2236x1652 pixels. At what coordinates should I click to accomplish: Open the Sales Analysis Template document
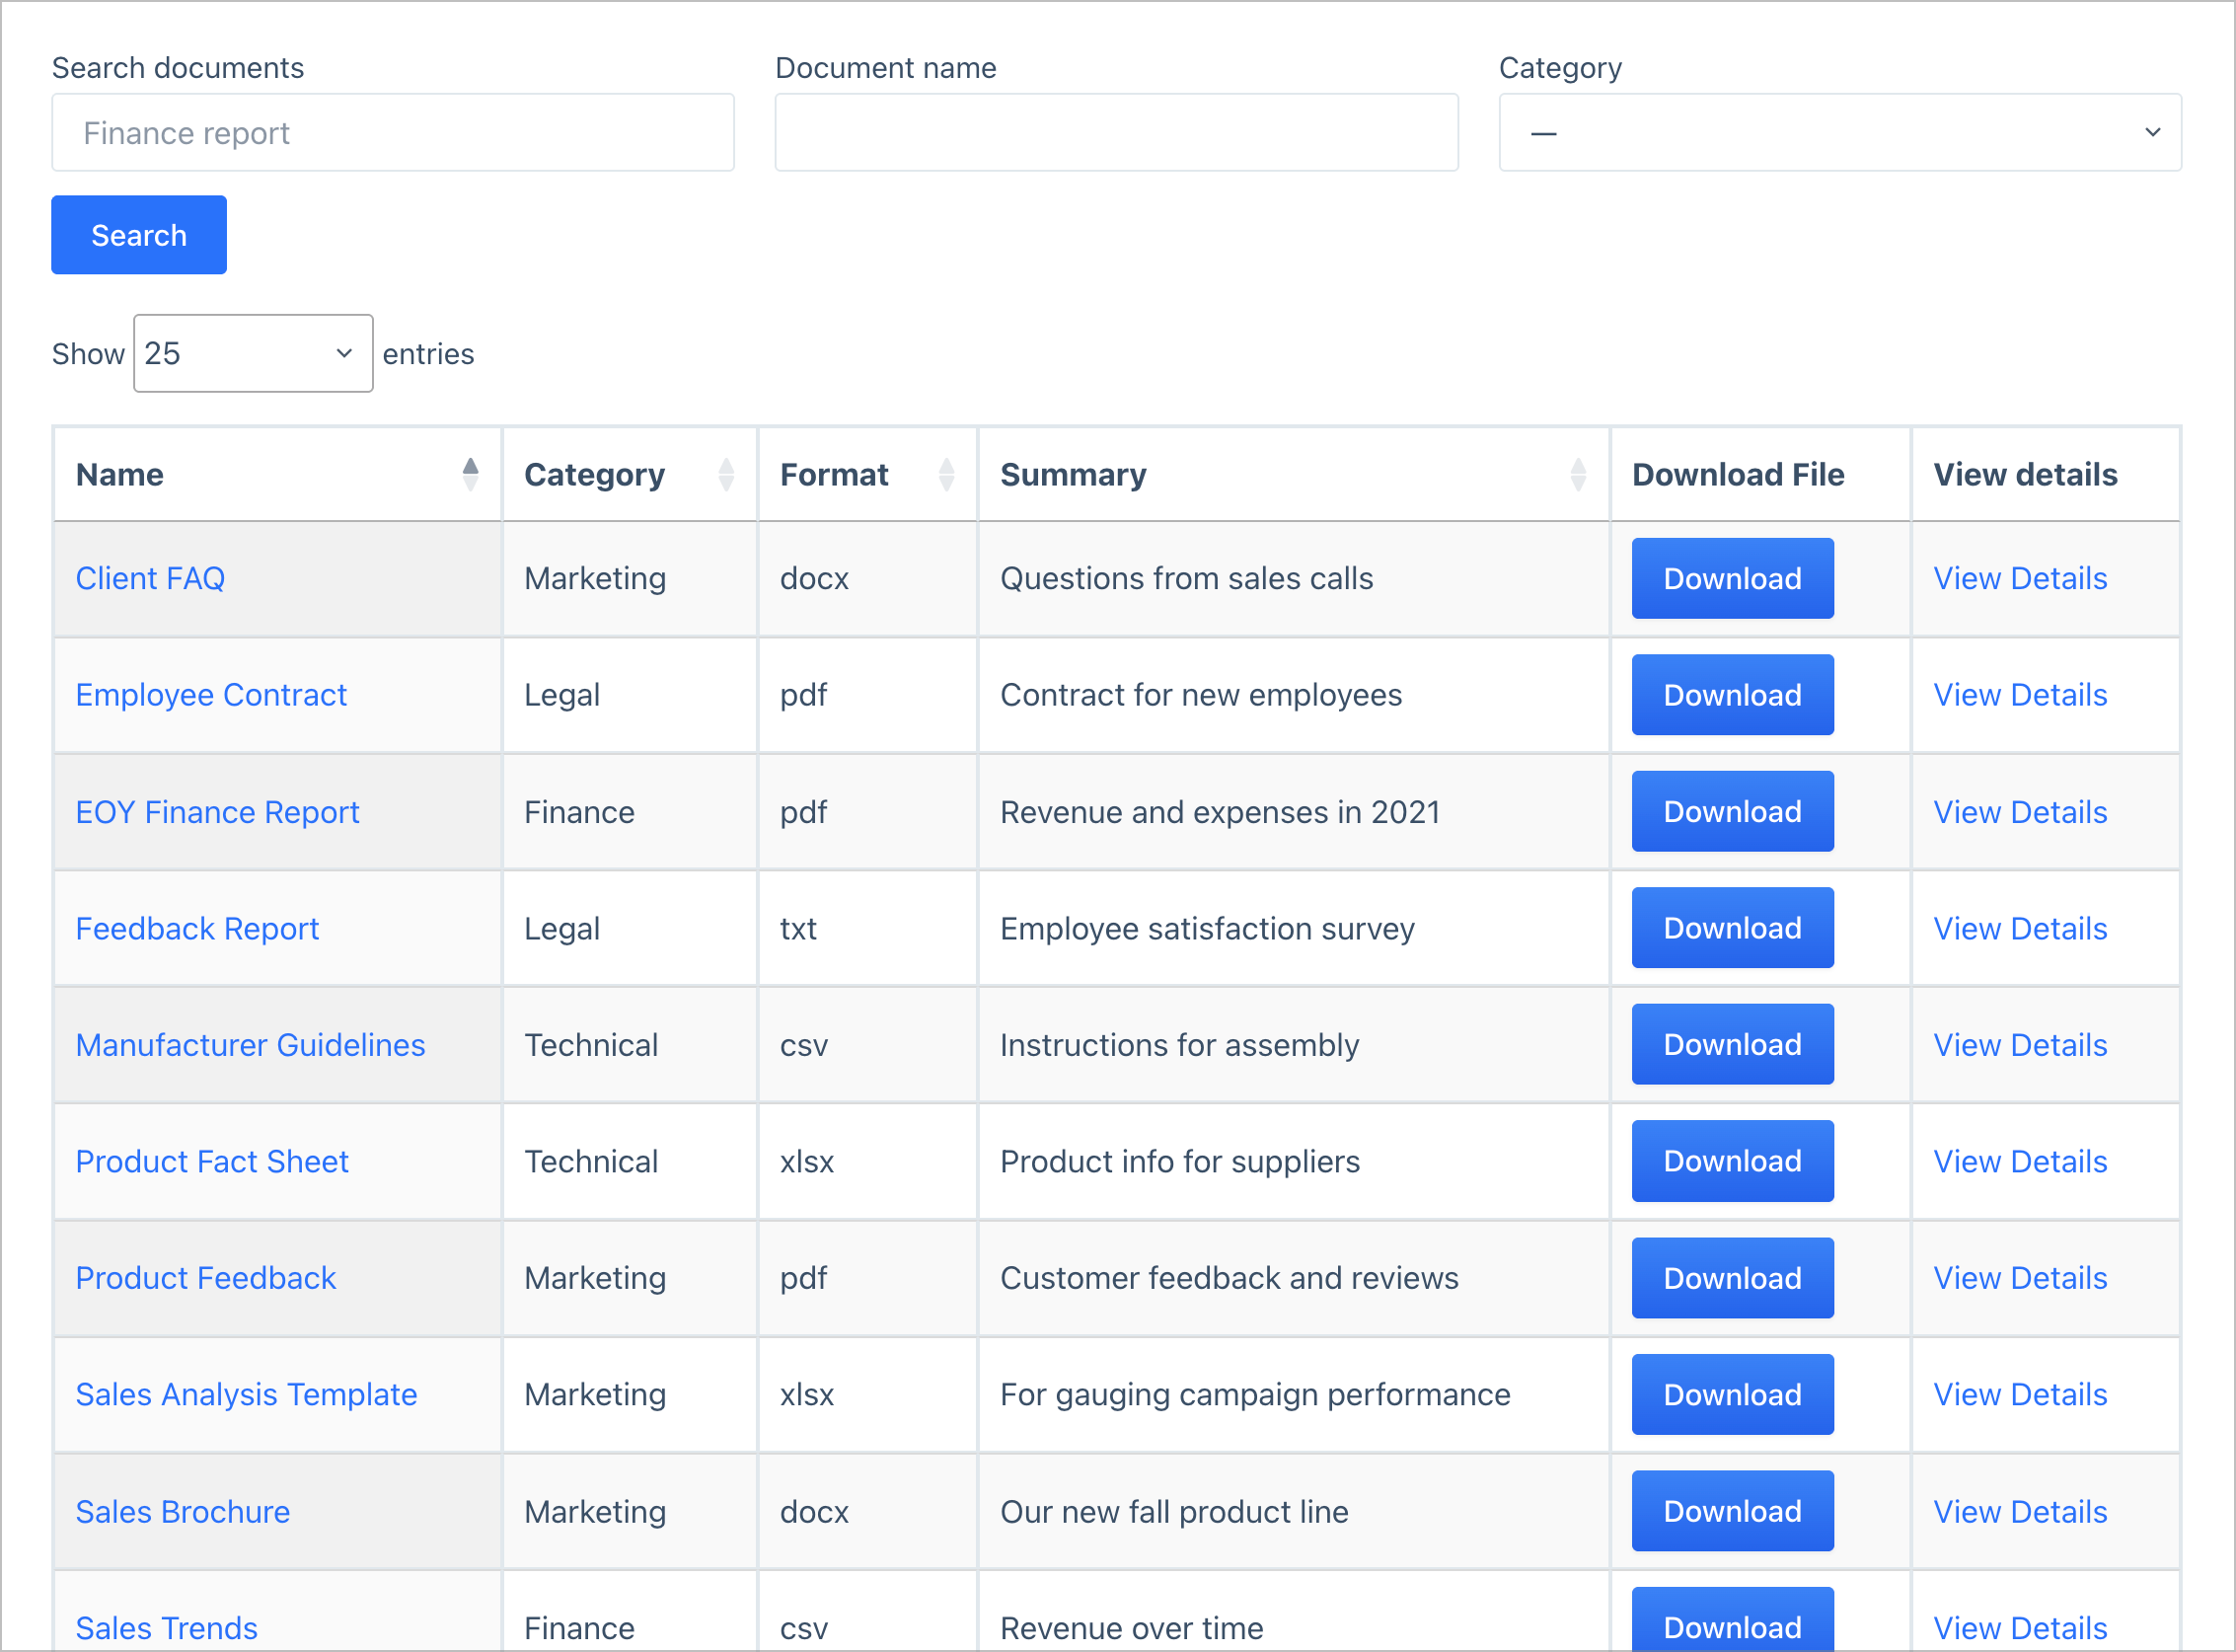pyautogui.click(x=246, y=1394)
